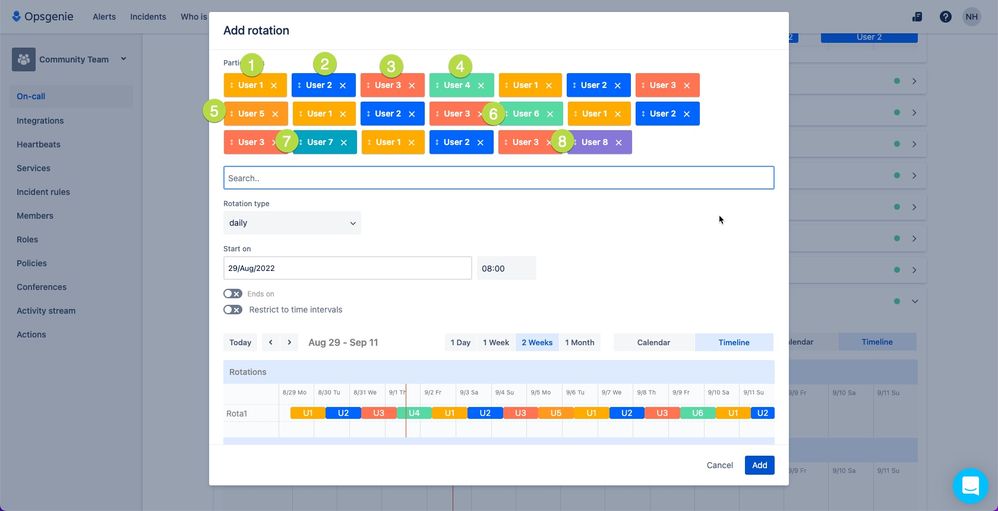998x511 pixels.
Task: Open On-call in the sidebar
Action: click(71, 97)
